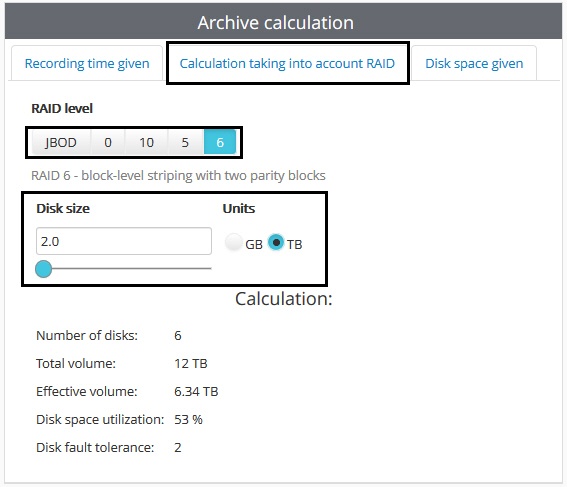The height and width of the screenshot is (487, 567).
Task: Click the Disk fault tolerance value
Action: click(178, 448)
